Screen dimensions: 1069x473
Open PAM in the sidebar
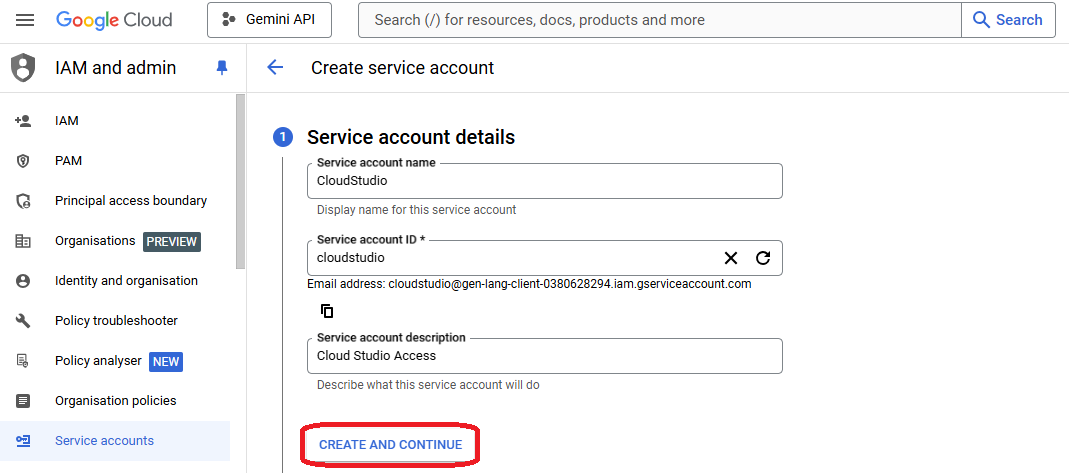click(68, 161)
